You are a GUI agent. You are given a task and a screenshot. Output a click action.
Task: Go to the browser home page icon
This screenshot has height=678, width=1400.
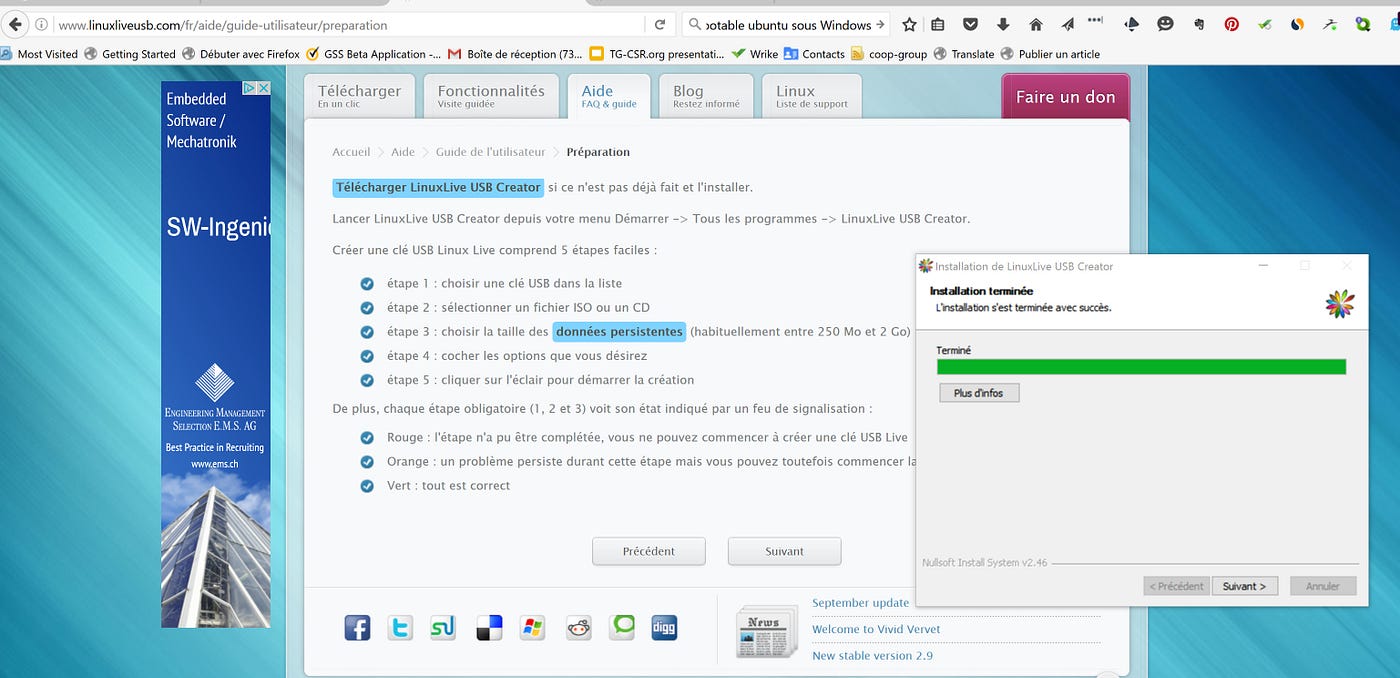tap(1035, 25)
